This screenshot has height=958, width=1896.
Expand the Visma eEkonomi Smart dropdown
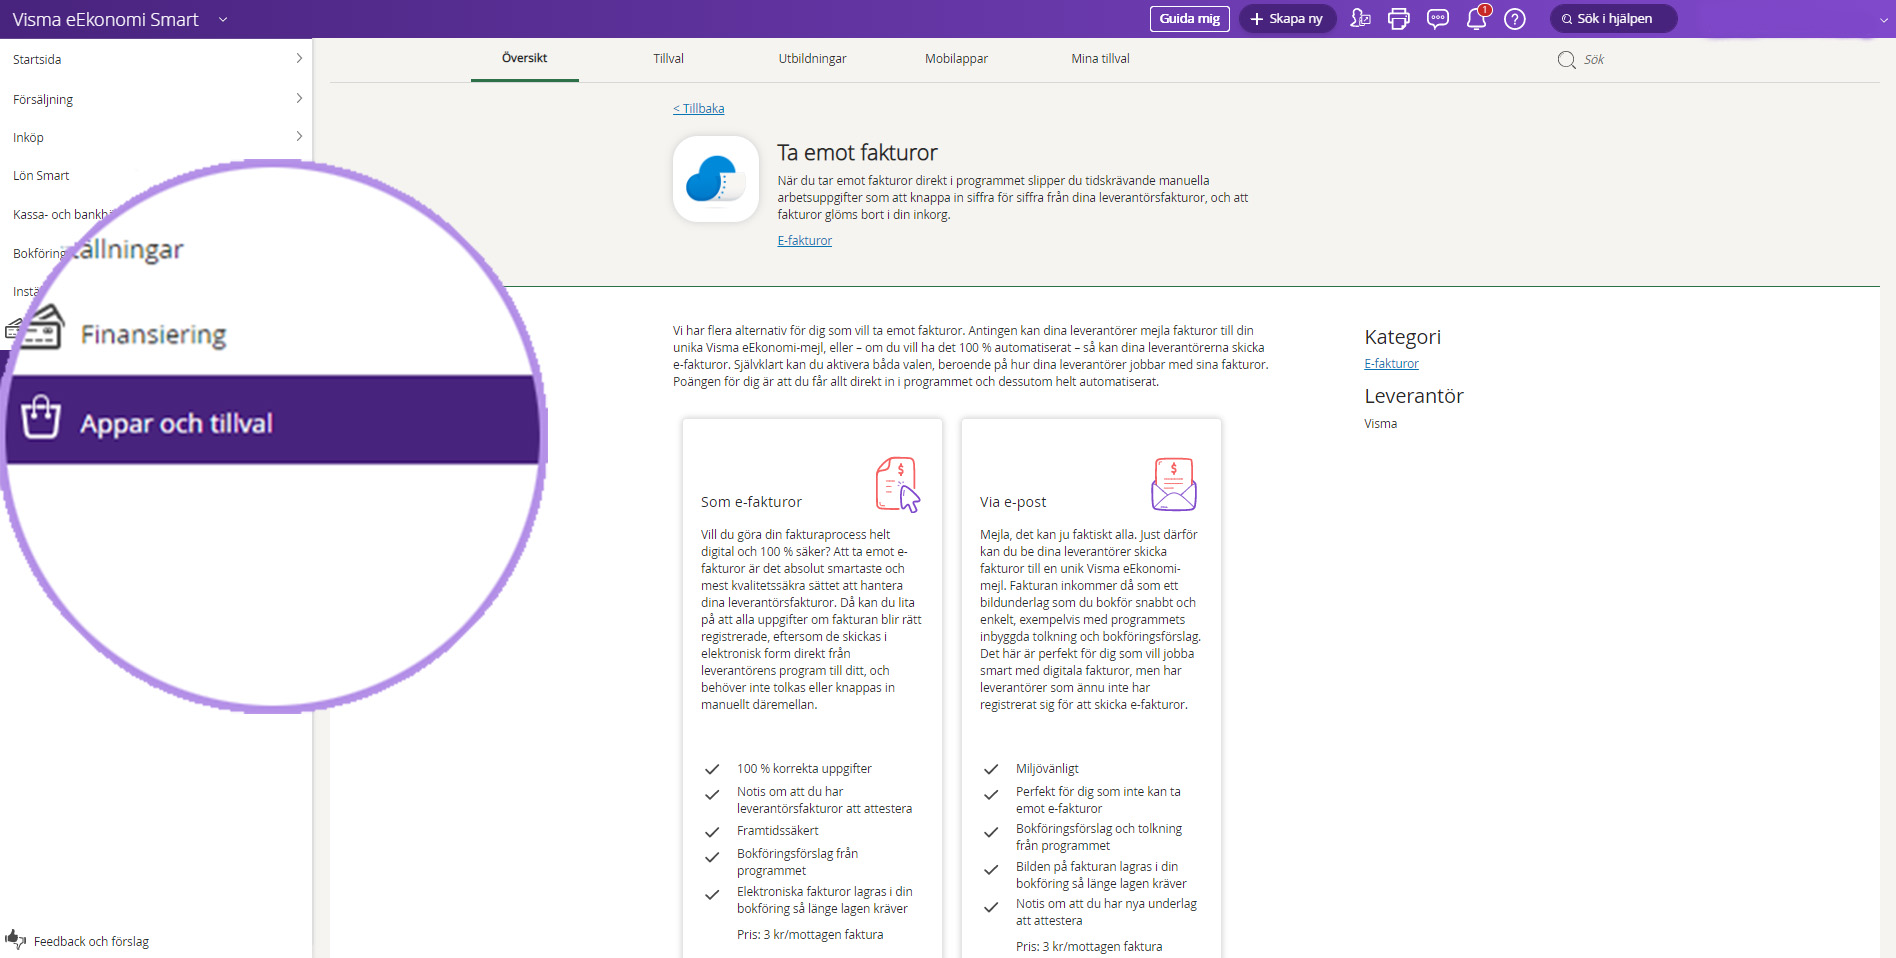223,19
